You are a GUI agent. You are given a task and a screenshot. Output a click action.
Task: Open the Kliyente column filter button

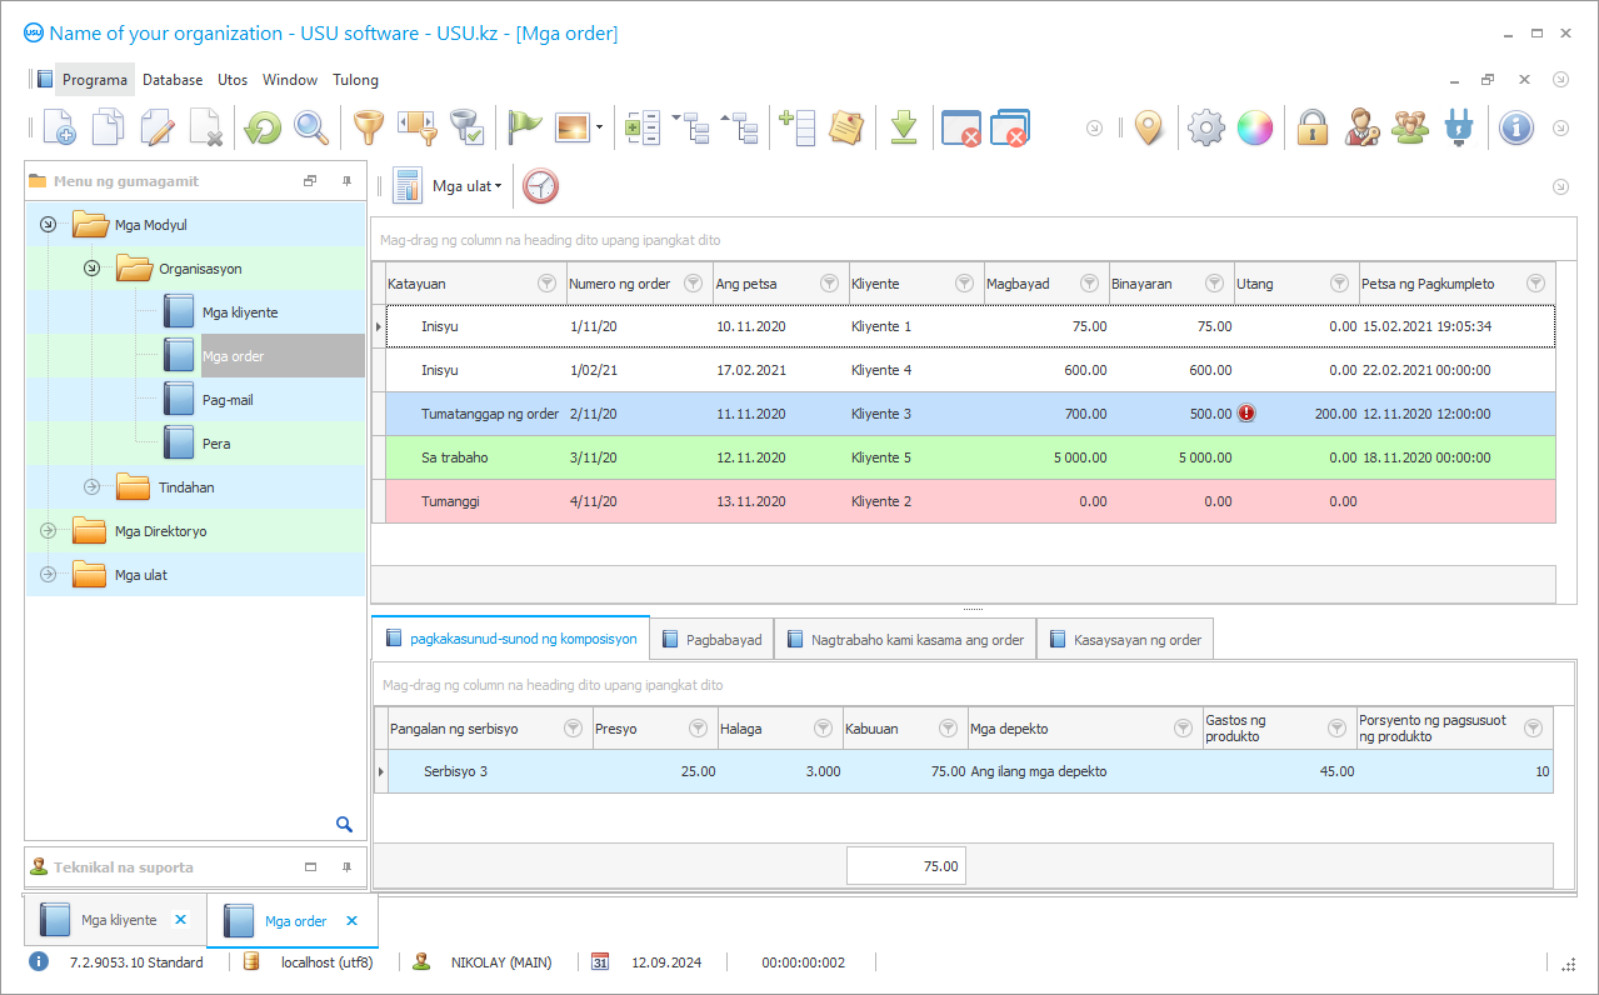click(964, 283)
